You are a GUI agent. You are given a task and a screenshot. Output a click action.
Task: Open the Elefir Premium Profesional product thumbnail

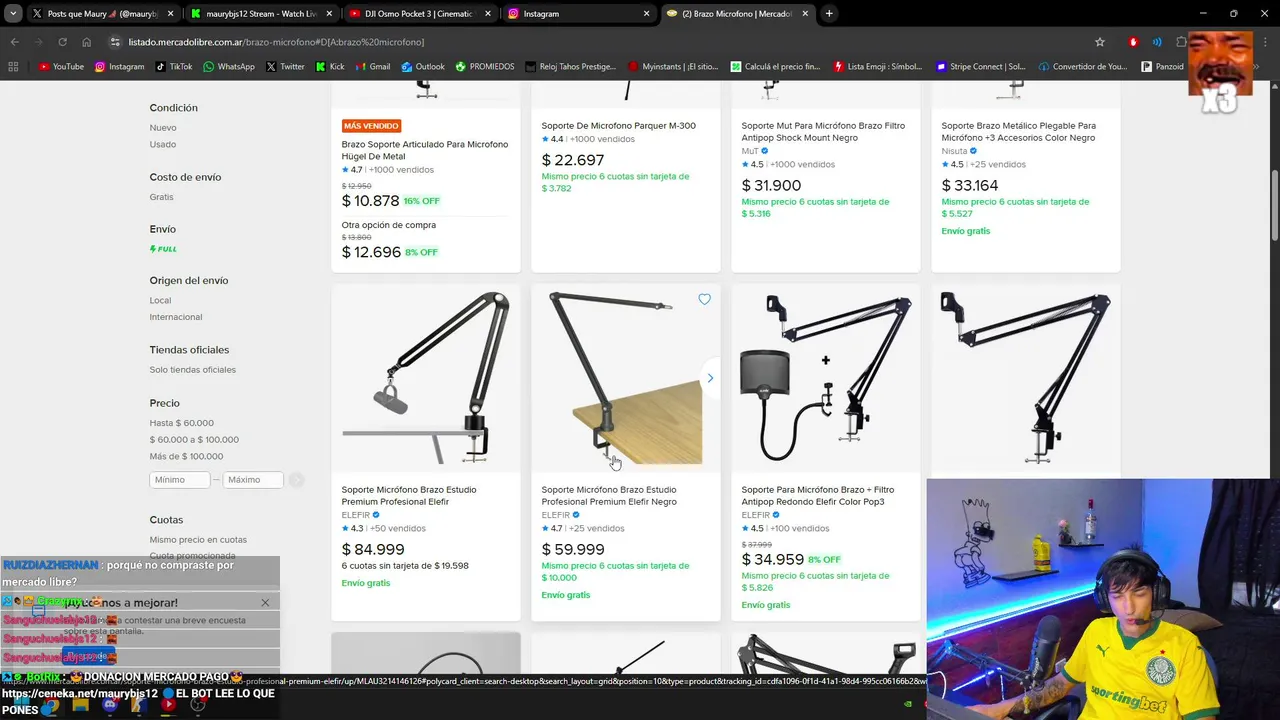426,378
